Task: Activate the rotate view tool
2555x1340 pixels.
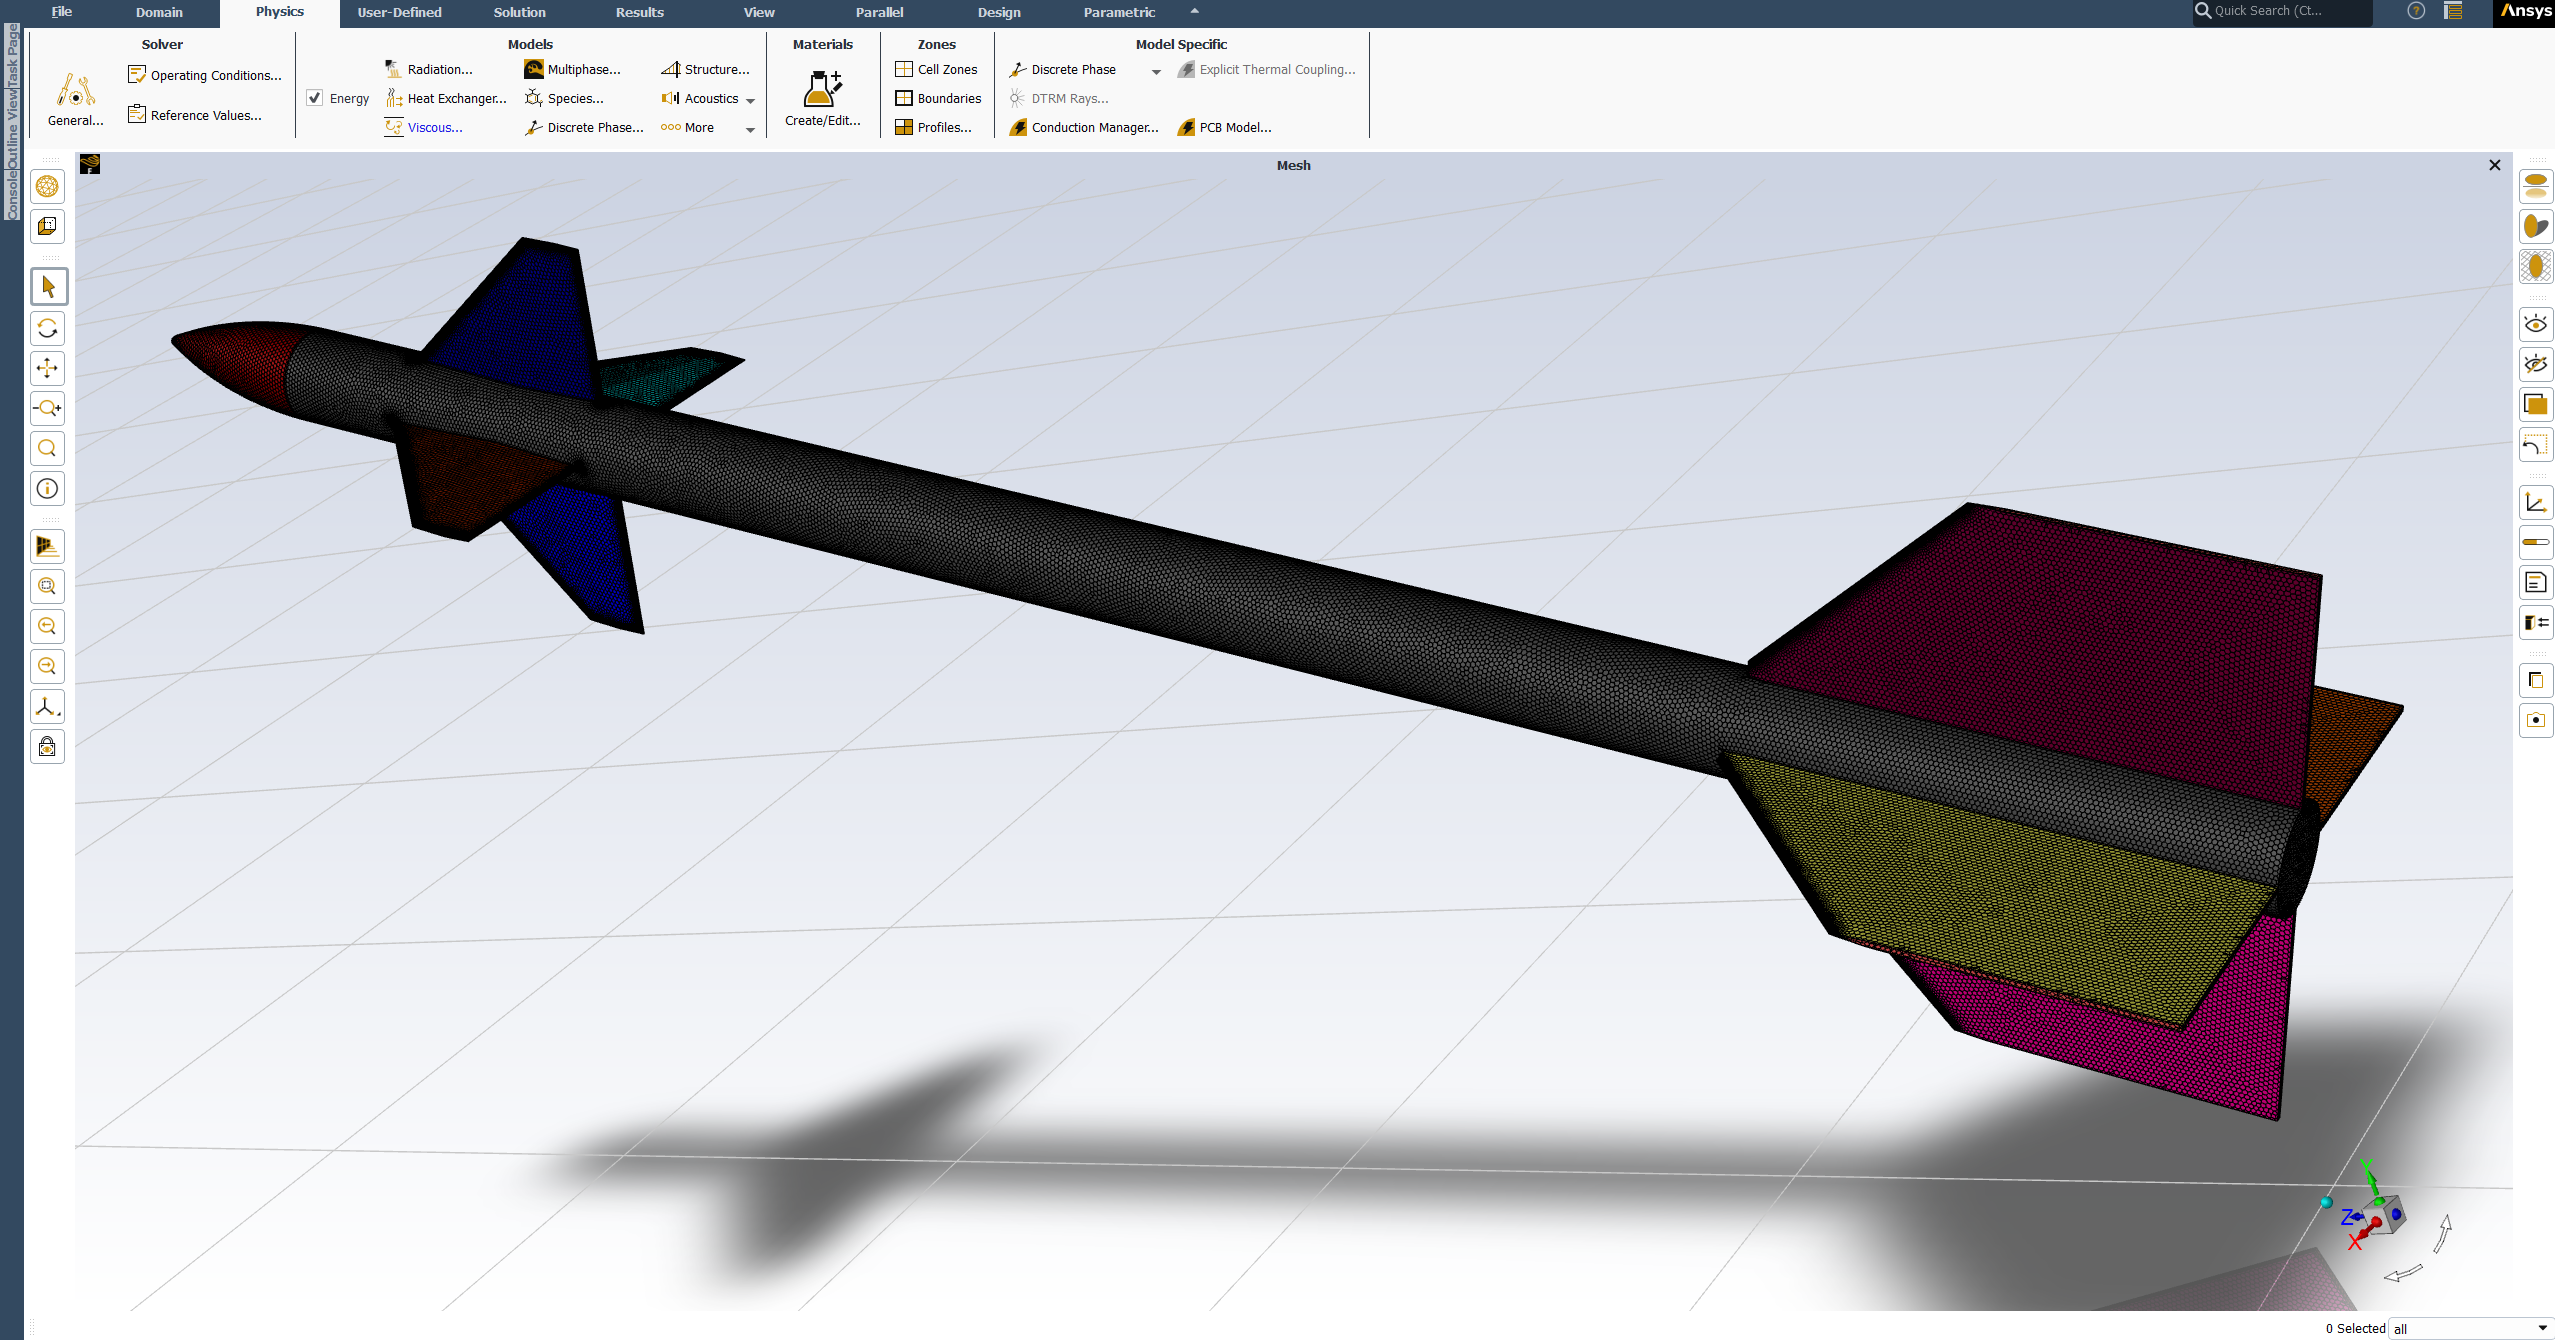Action: tap(47, 328)
